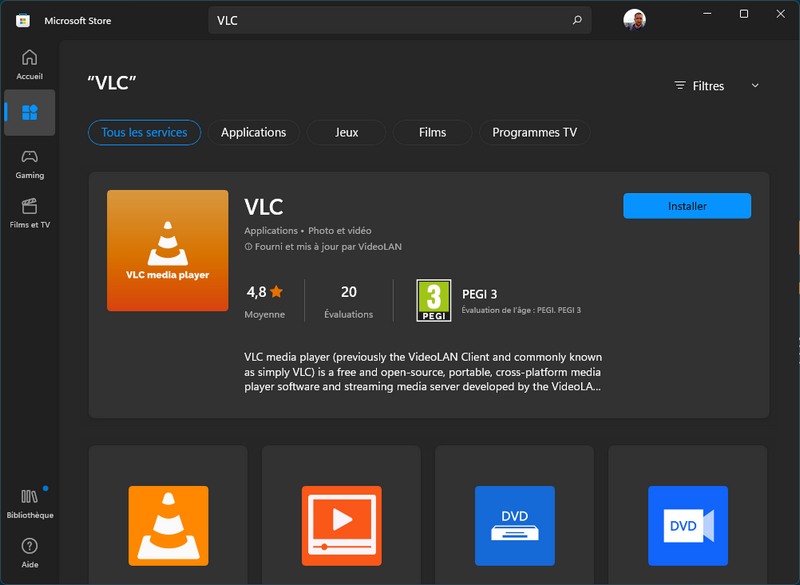
Task: Go to the Accueil home page
Action: tap(30, 65)
